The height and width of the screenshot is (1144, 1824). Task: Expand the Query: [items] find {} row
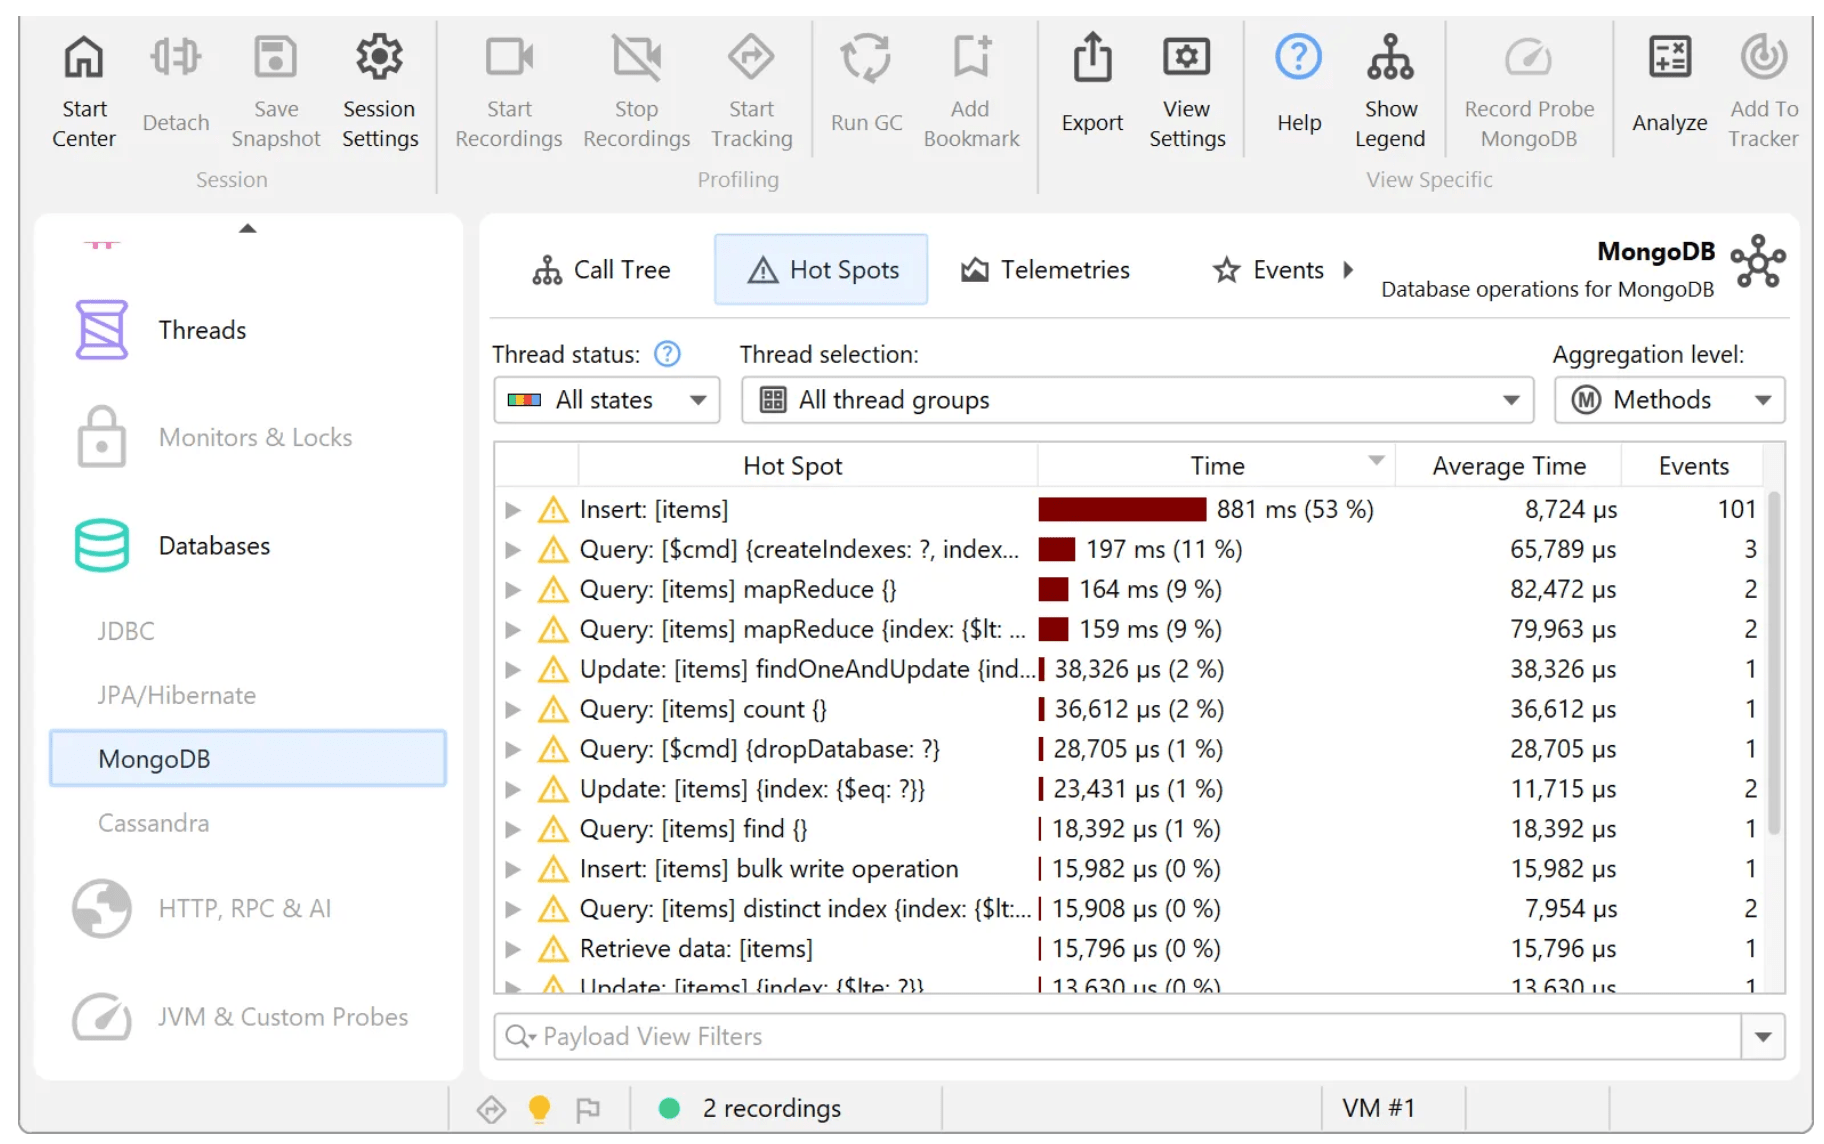(x=513, y=830)
